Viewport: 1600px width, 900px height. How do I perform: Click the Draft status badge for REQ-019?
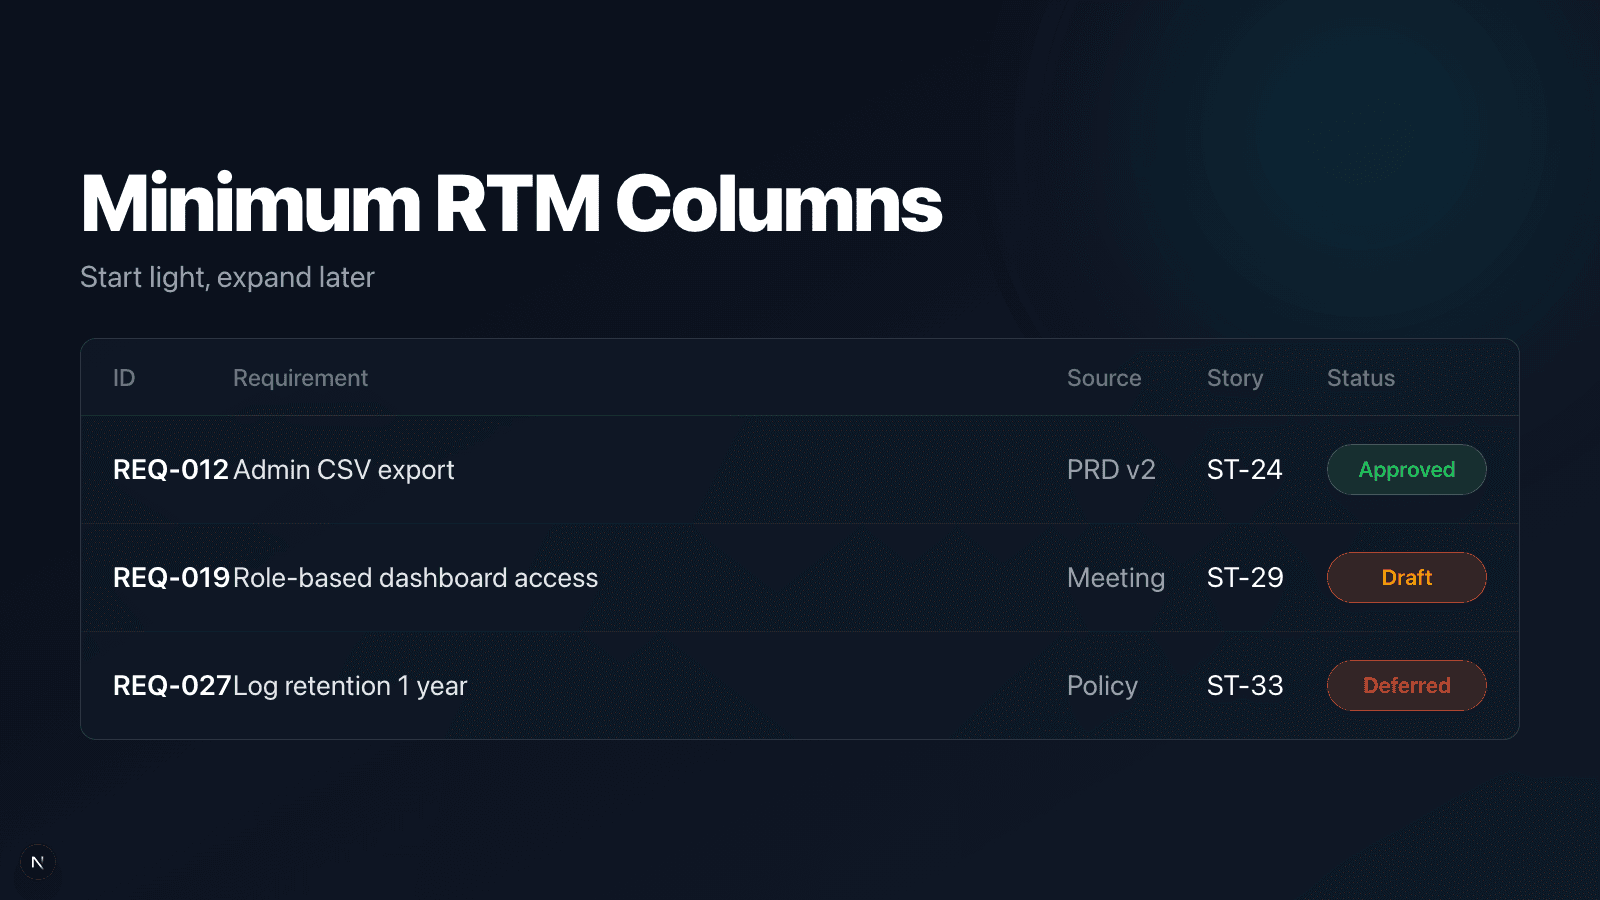pos(1406,577)
